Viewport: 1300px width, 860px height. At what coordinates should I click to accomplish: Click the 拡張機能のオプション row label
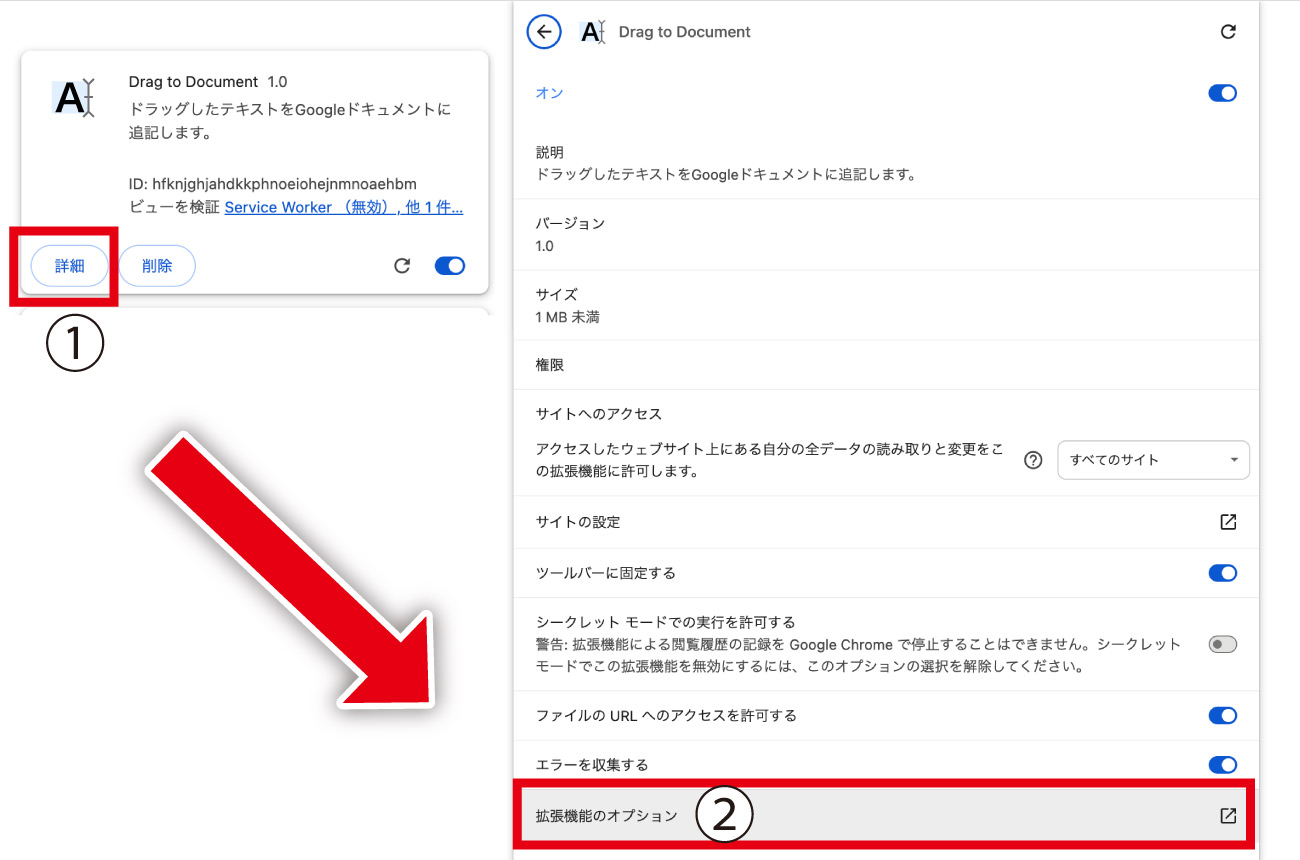(x=606, y=816)
